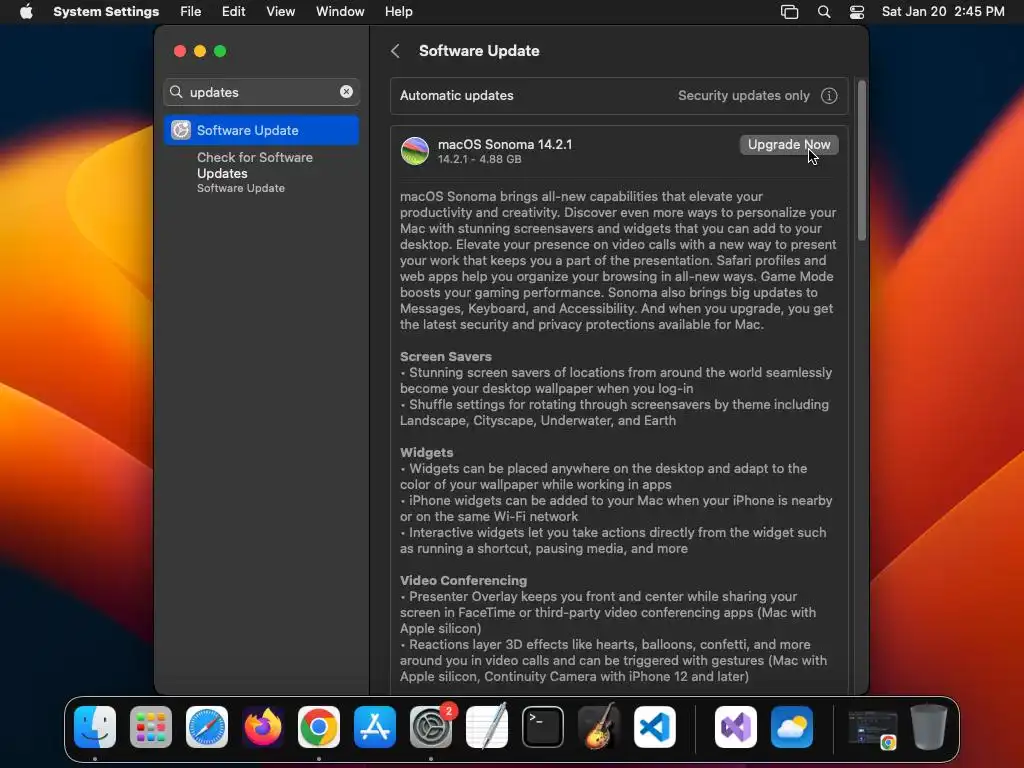
Task: Open App Store from the Dock
Action: click(x=375, y=727)
